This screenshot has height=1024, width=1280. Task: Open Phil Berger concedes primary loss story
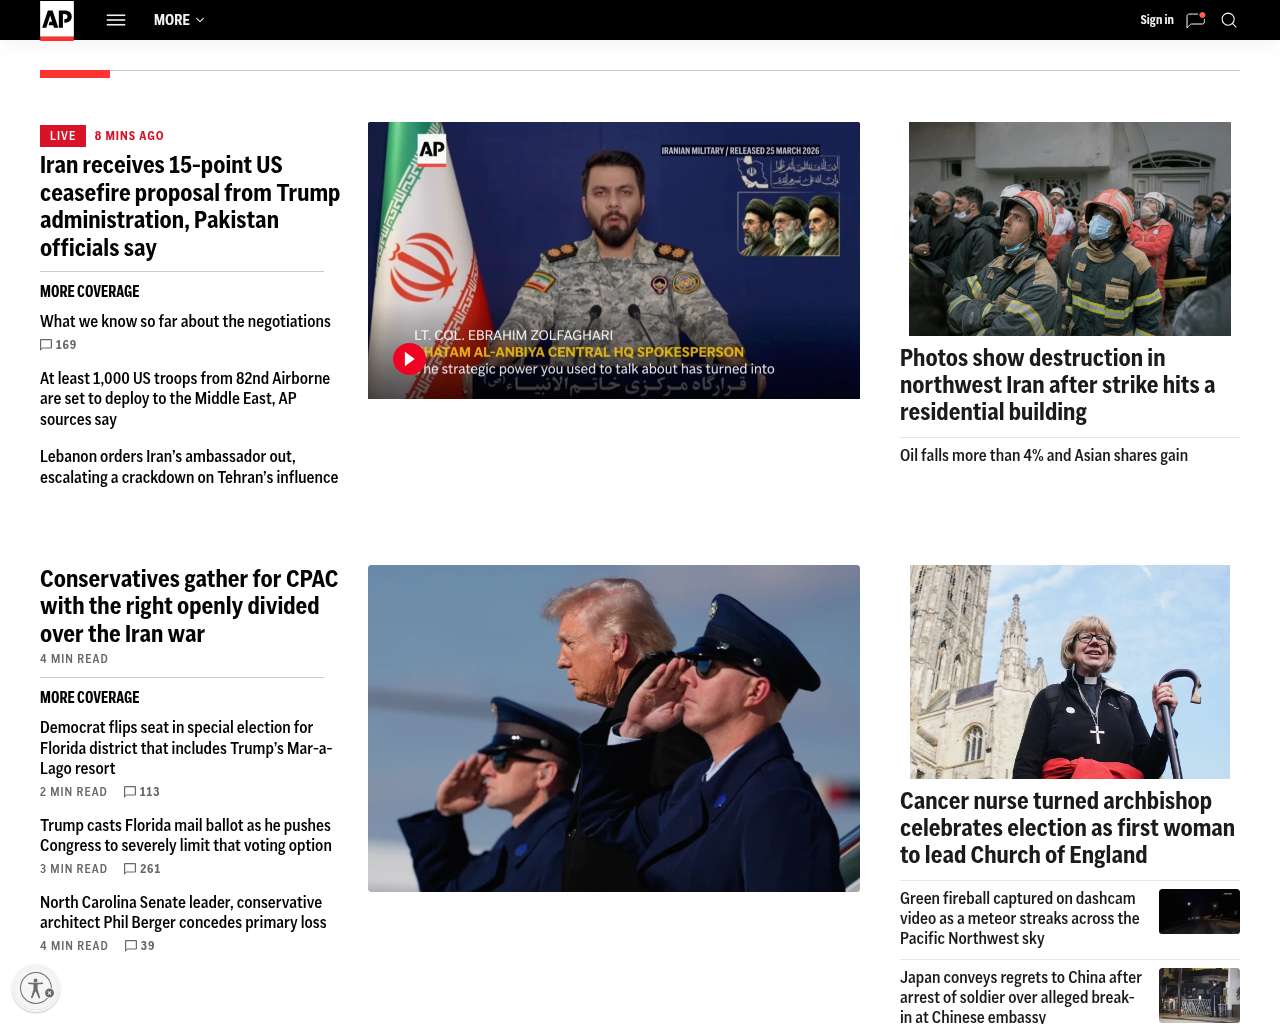183,912
